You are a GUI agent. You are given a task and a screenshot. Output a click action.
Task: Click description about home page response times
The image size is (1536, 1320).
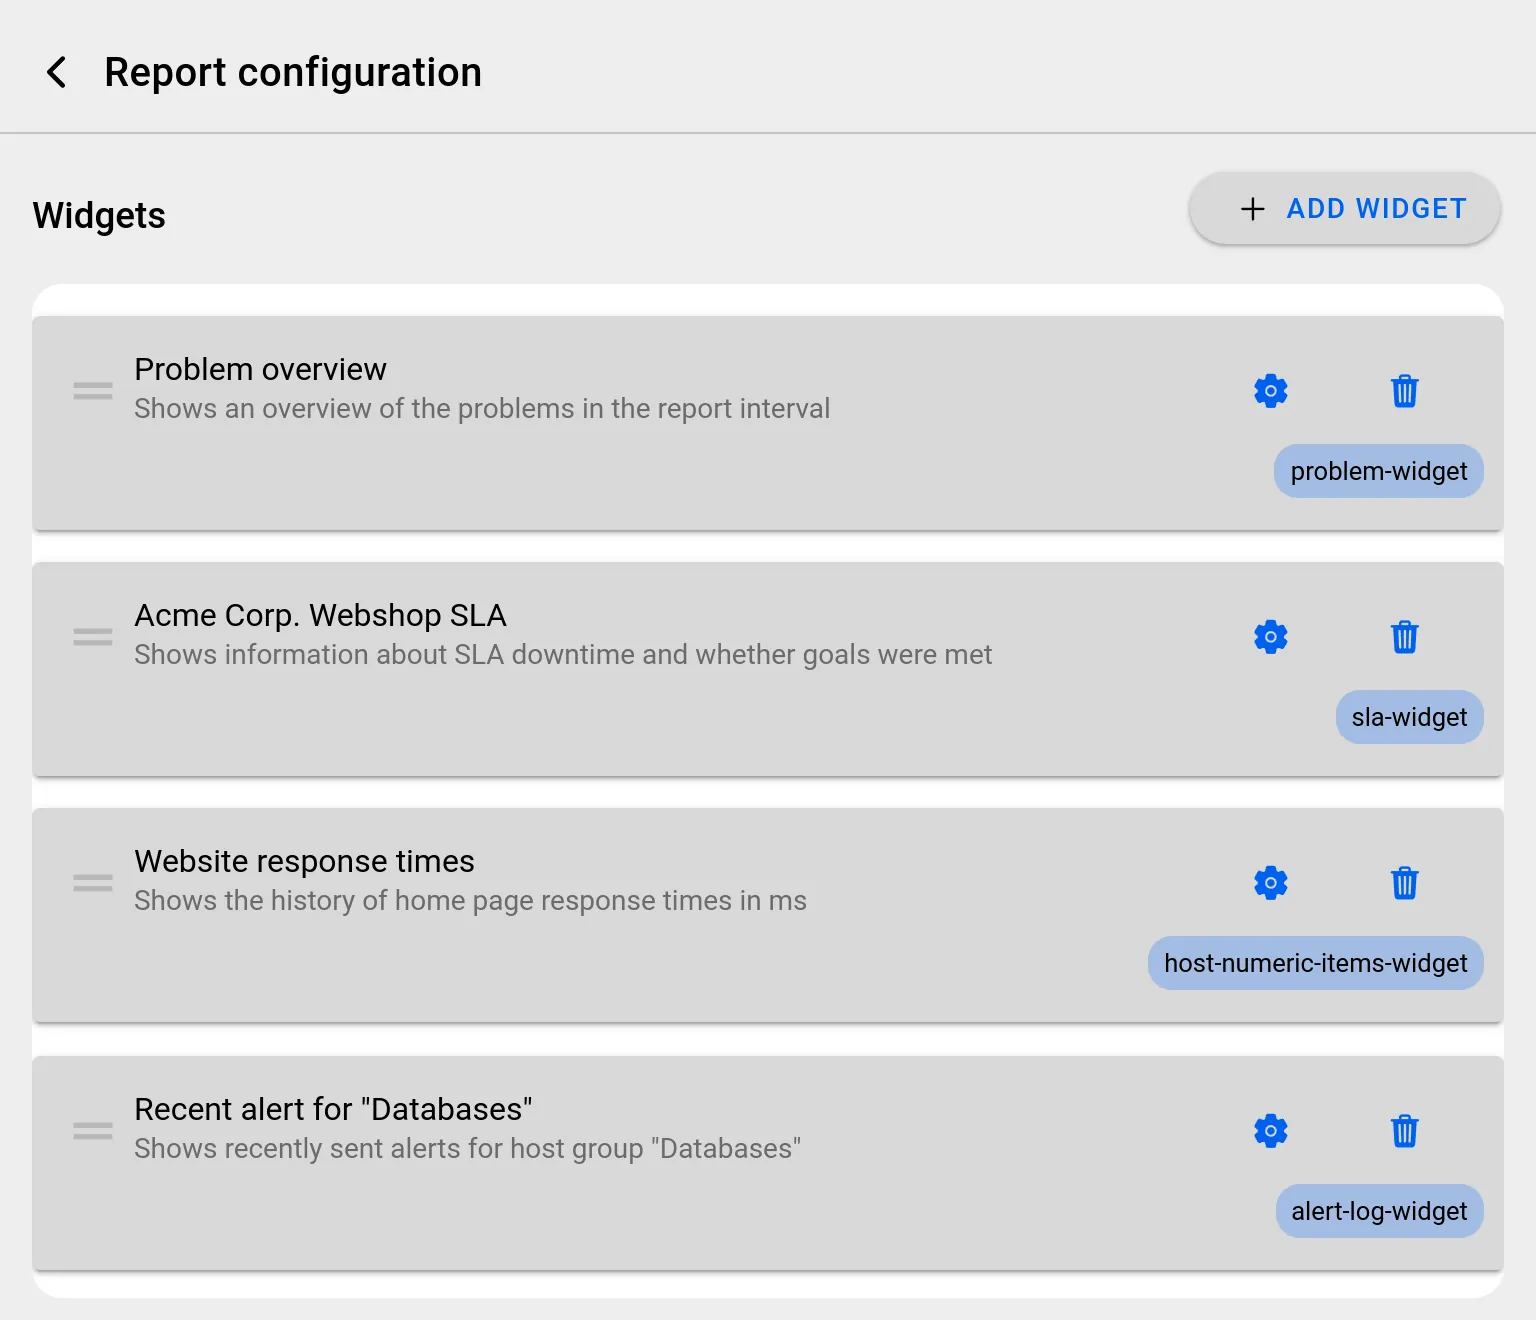(x=470, y=900)
